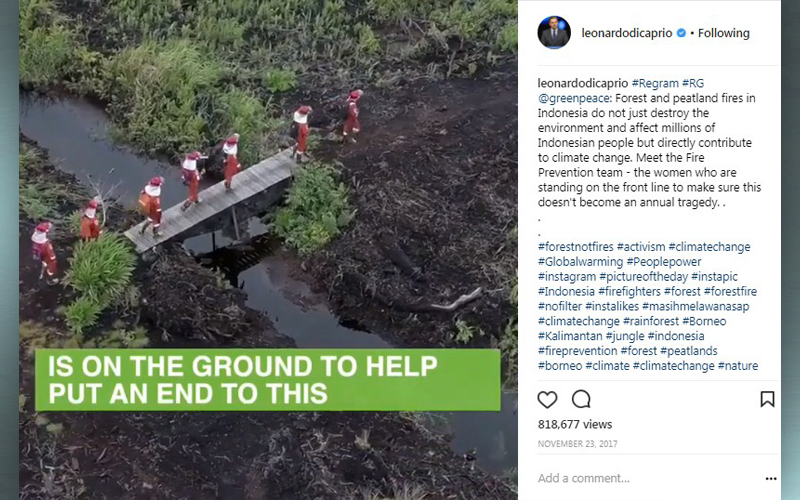The image size is (800, 500).
Task: Open the #firefighters hashtag
Action: 629,292
